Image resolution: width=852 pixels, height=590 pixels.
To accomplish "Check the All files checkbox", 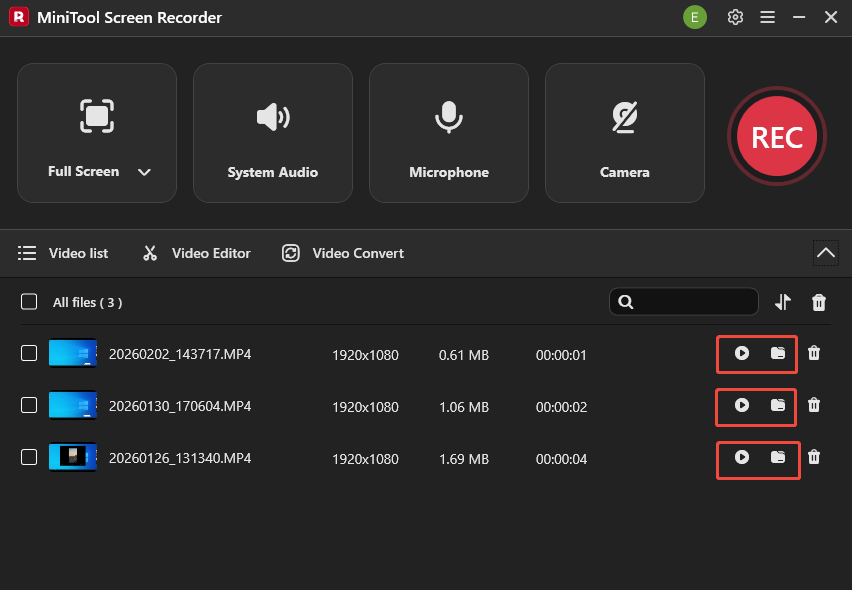I will 29,301.
